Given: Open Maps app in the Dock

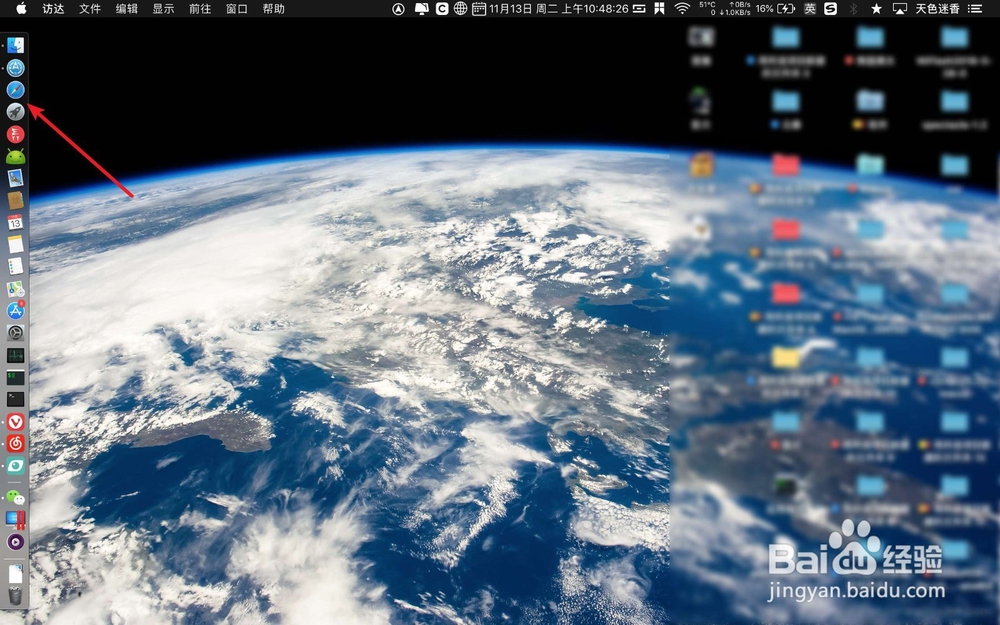Looking at the screenshot, I should coord(15,289).
